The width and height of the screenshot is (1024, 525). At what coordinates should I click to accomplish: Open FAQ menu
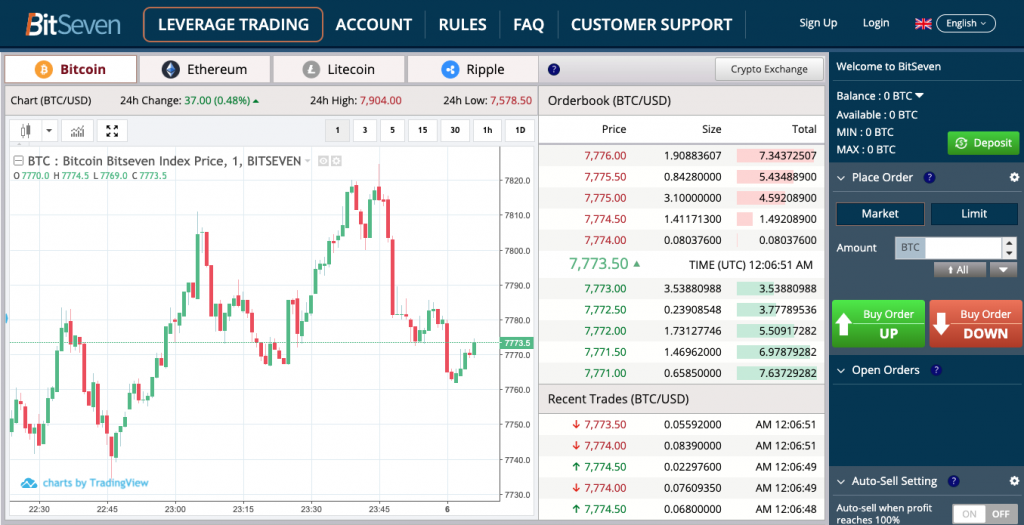528,25
